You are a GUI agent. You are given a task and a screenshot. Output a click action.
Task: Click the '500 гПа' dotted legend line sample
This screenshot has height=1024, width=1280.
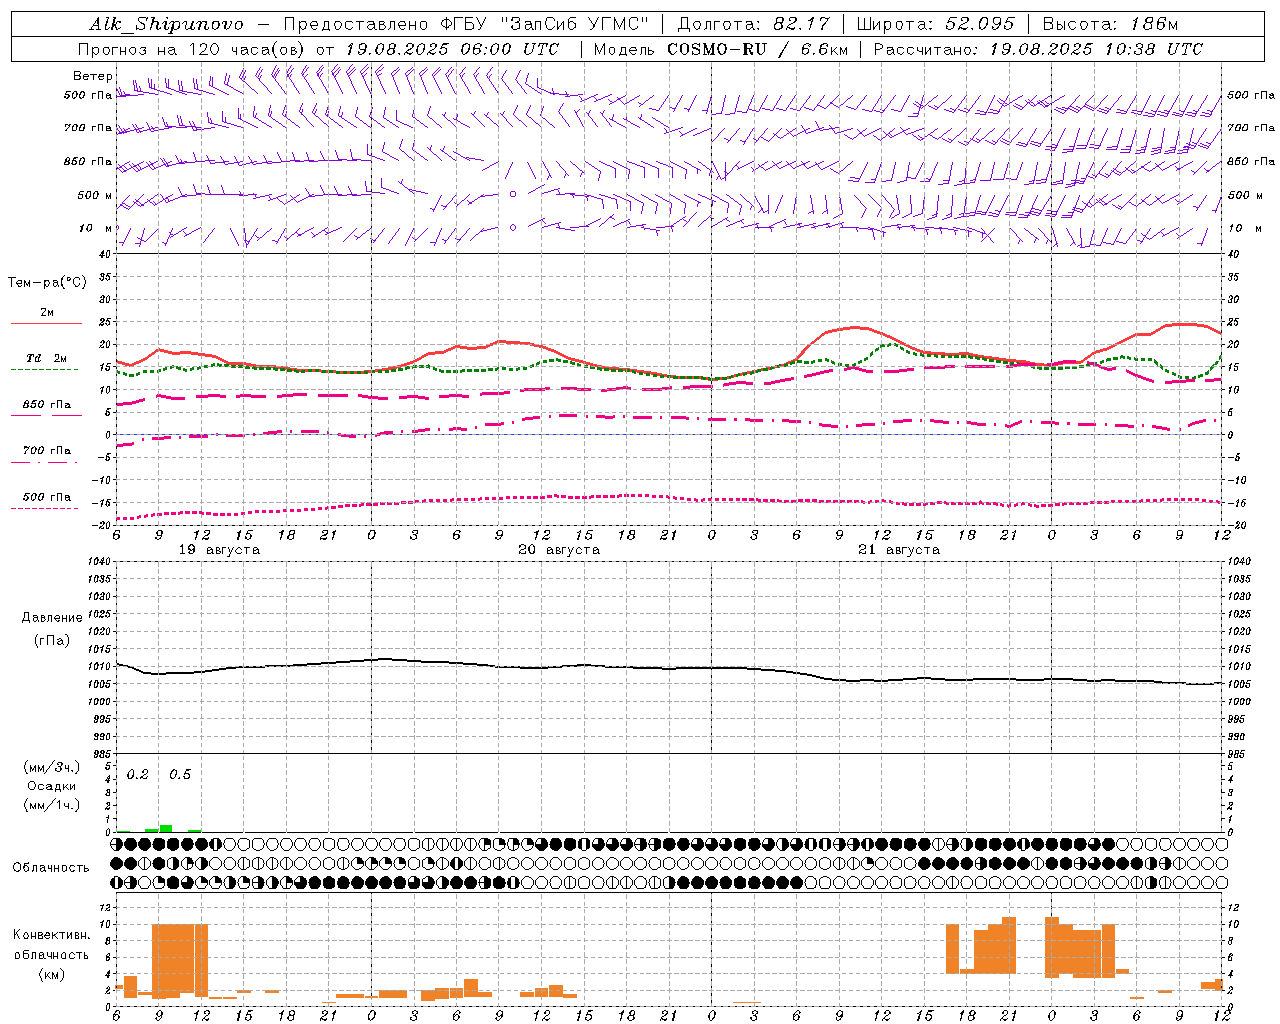[44, 508]
